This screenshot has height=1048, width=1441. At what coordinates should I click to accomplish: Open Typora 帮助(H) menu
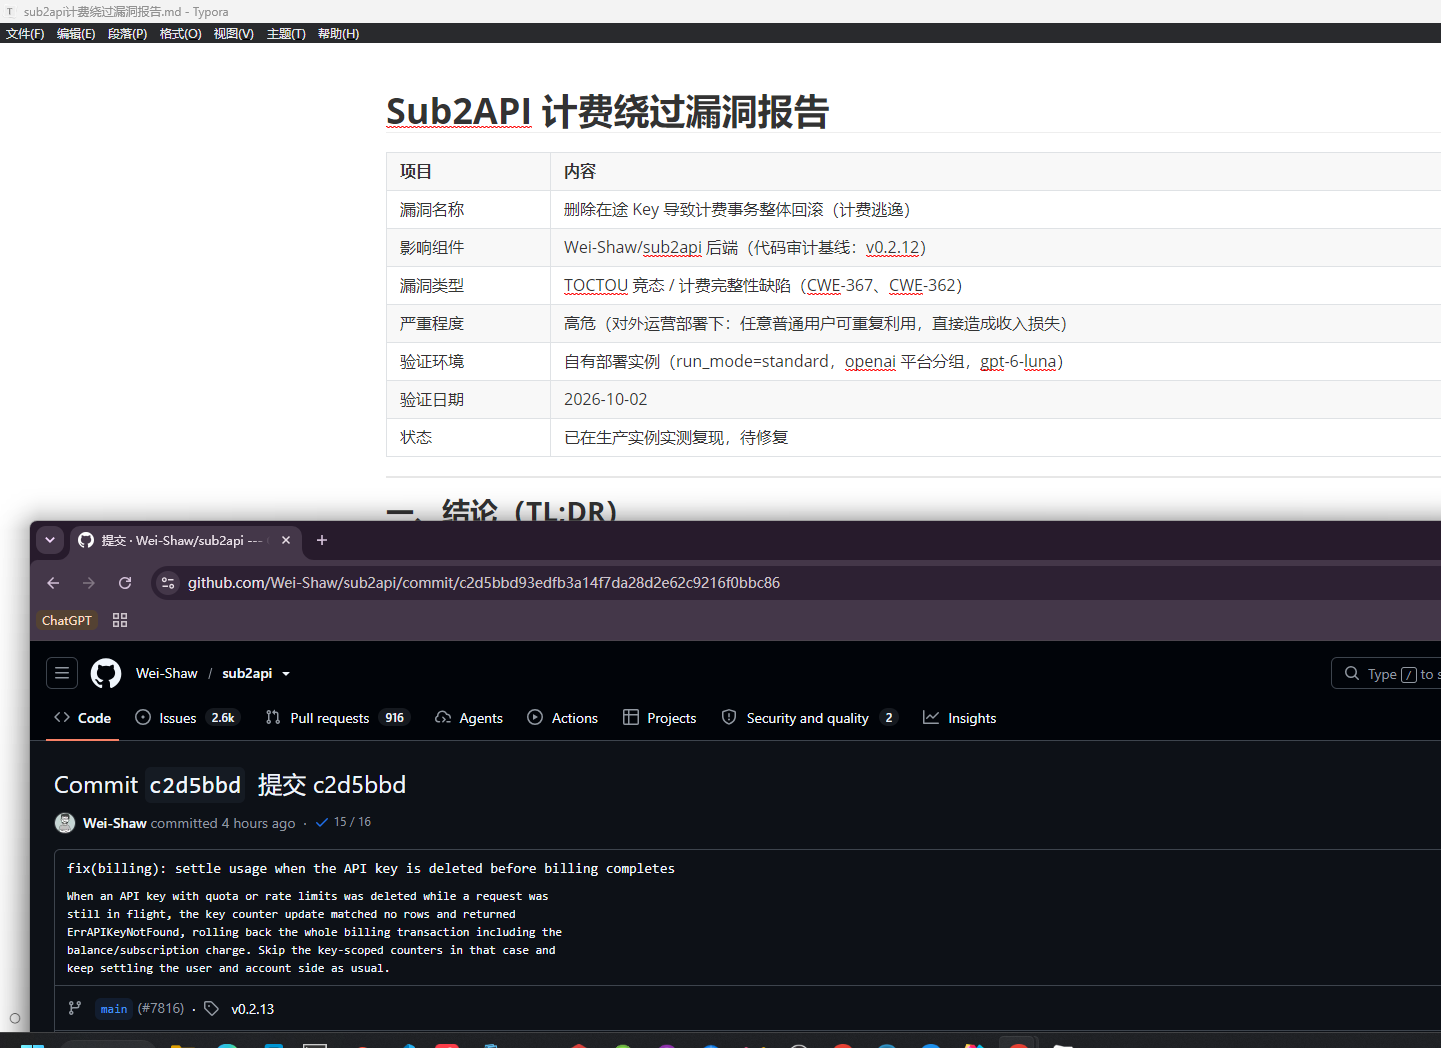[x=339, y=33]
